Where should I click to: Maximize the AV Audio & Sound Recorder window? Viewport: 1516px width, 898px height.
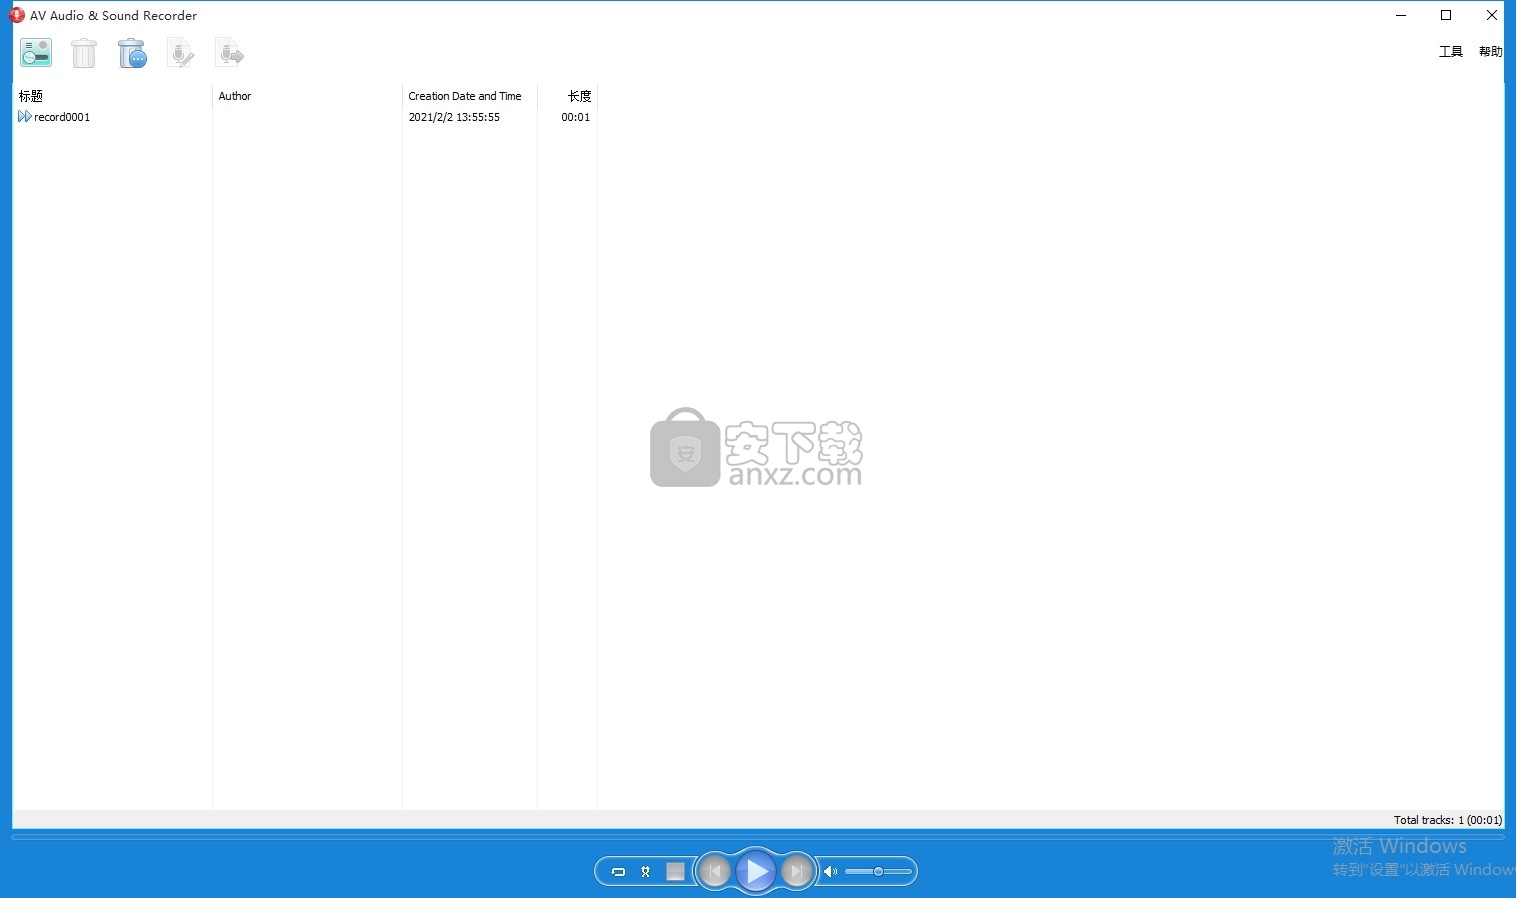1446,15
